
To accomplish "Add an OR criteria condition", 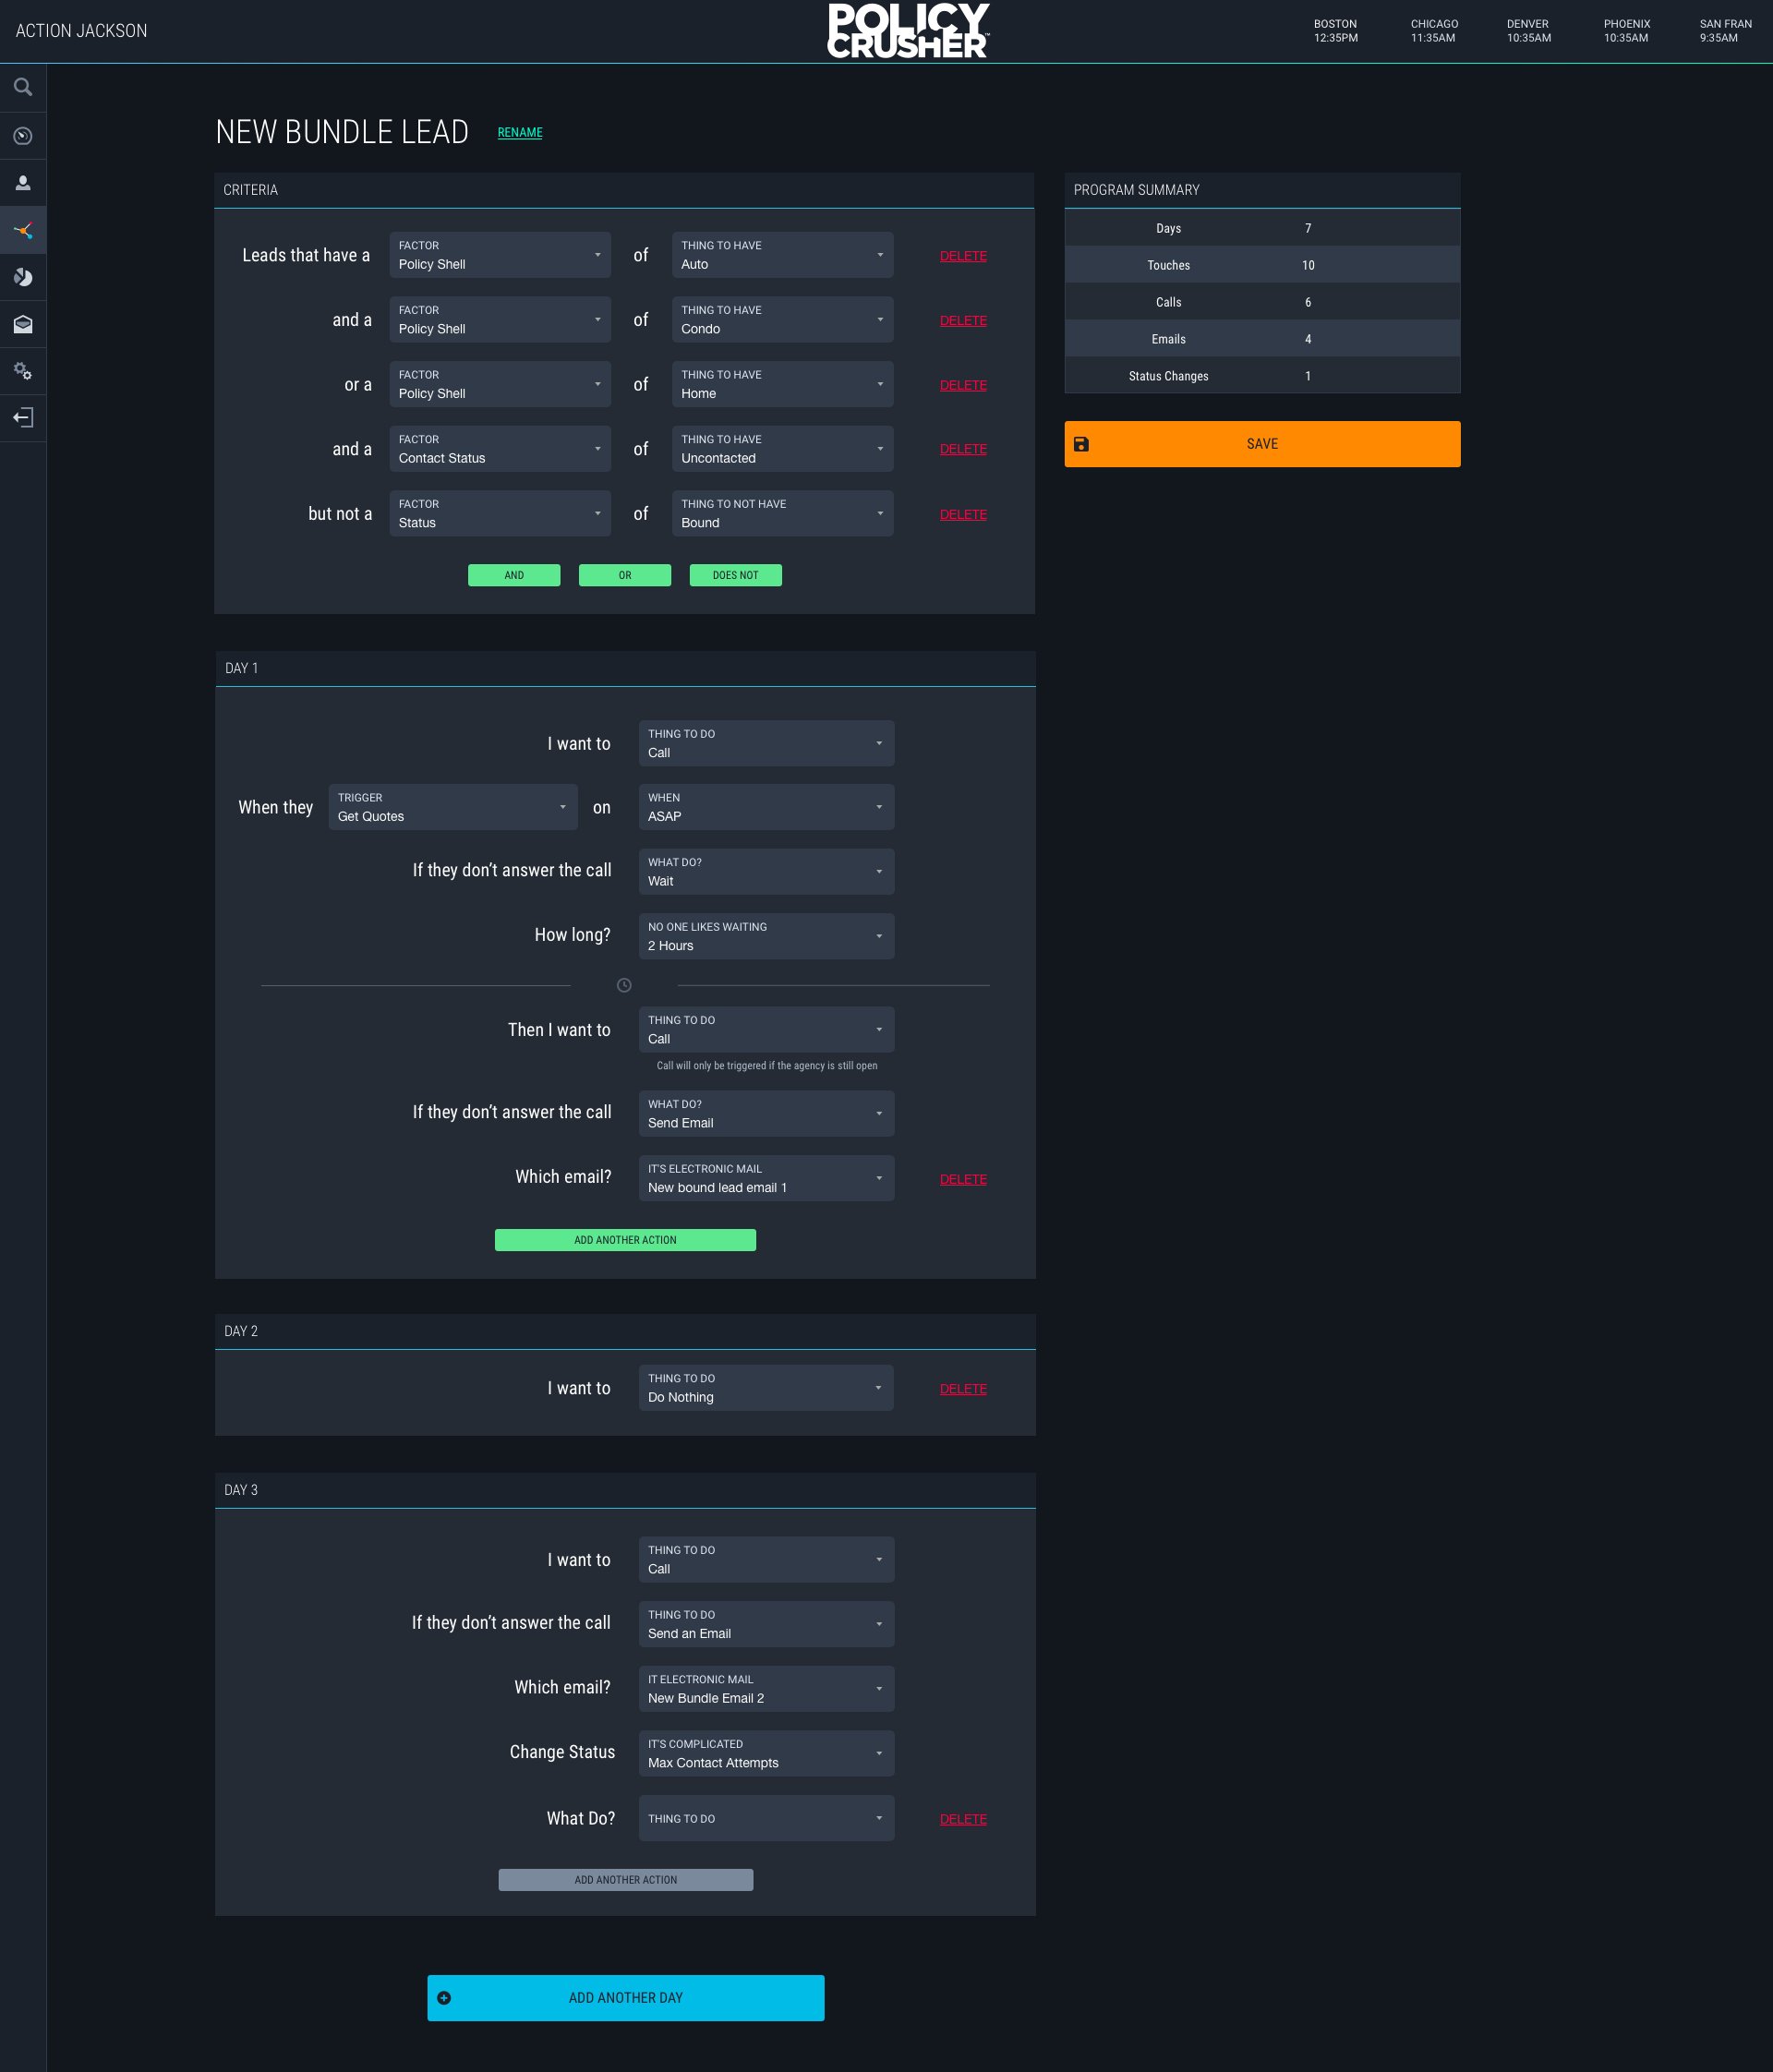I will 624,575.
